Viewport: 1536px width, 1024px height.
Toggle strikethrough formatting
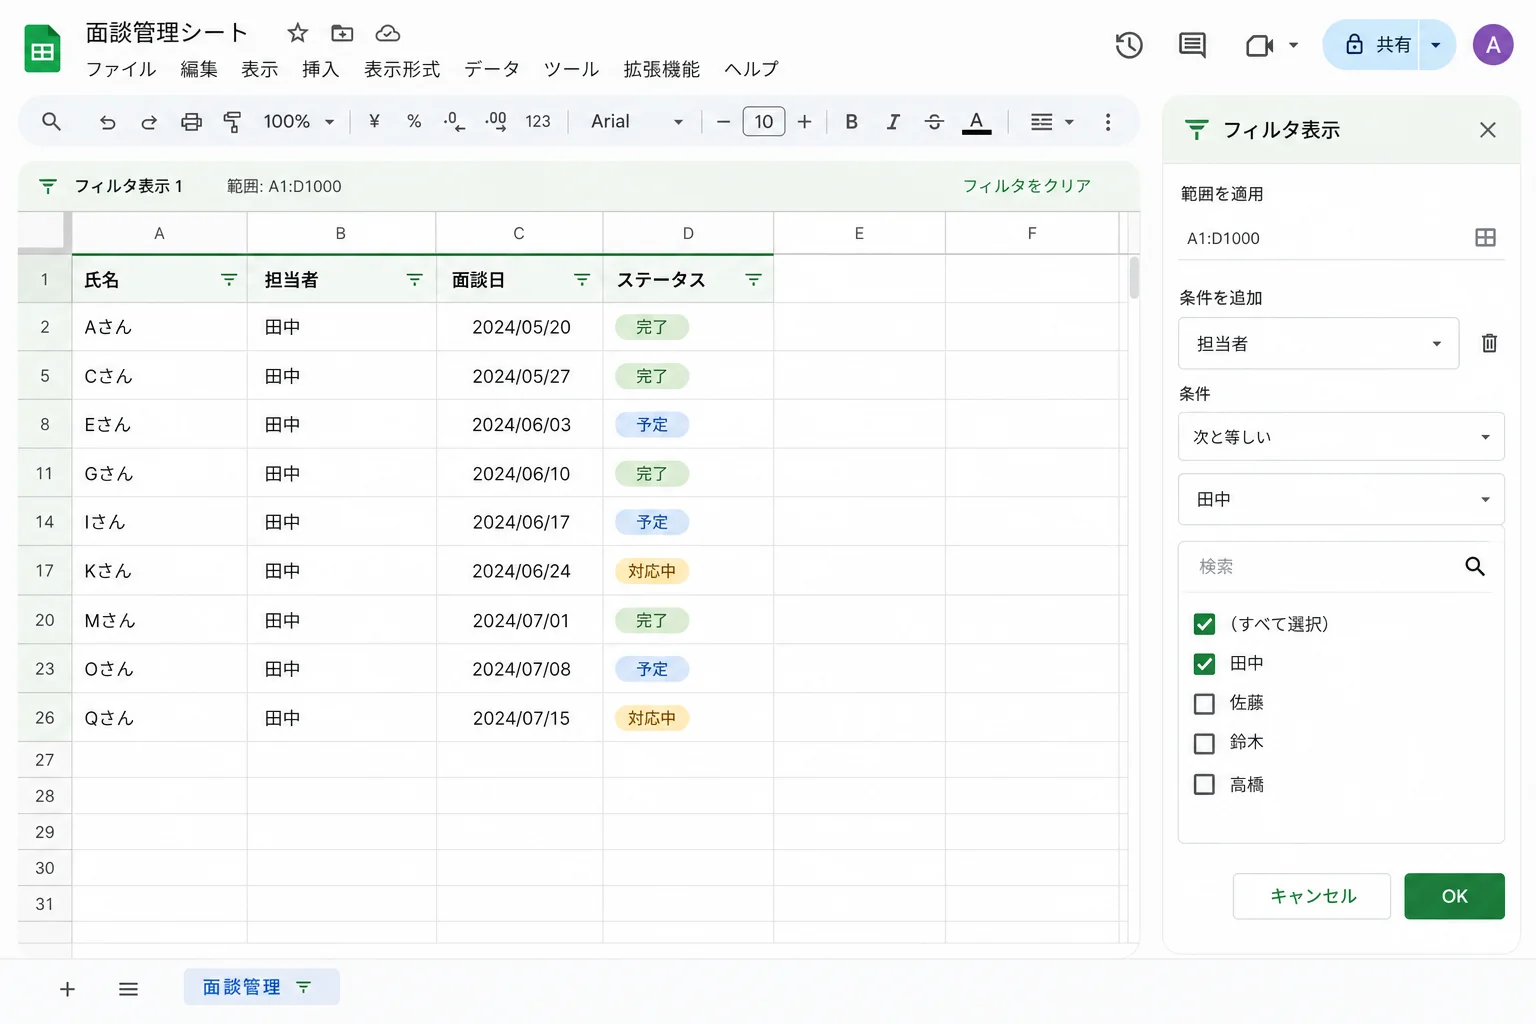pos(934,122)
